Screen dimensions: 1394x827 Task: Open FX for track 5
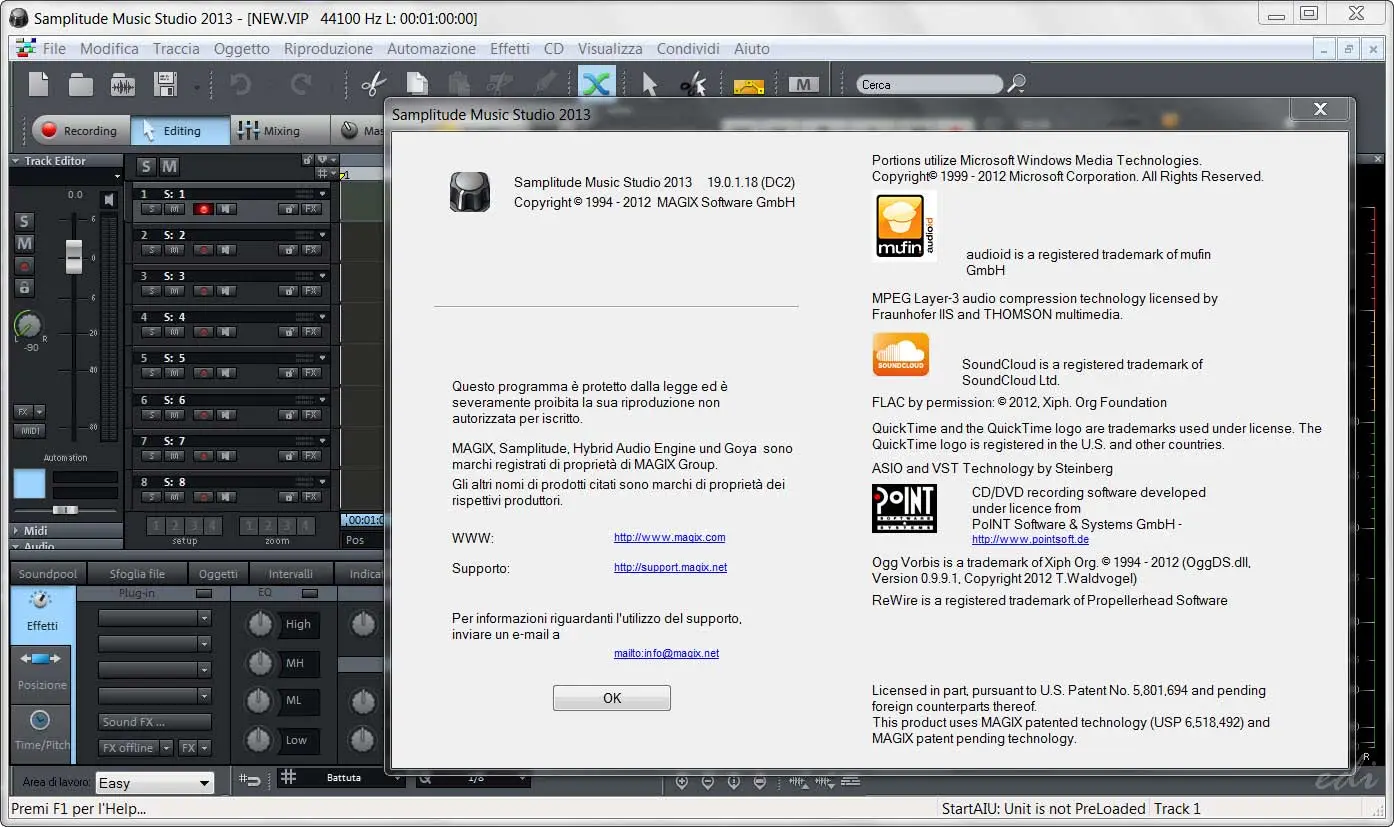click(311, 373)
